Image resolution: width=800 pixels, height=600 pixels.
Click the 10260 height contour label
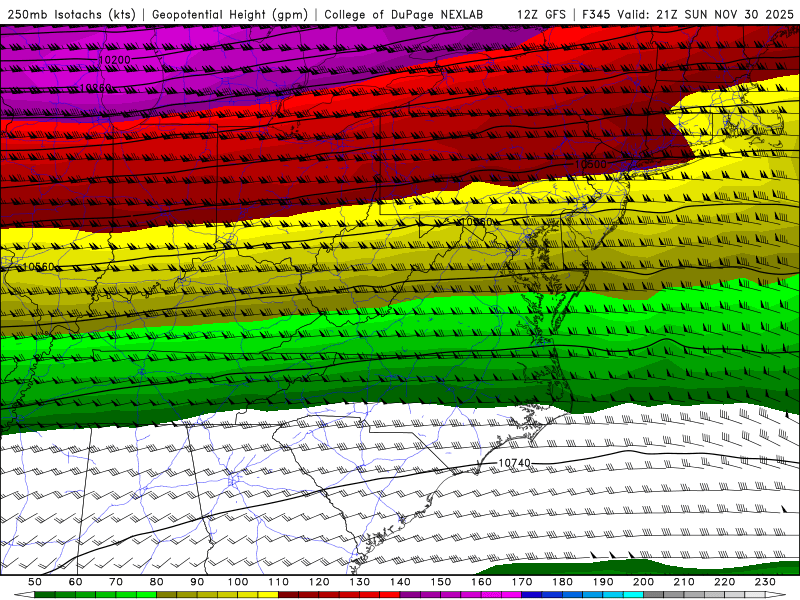tap(95, 88)
